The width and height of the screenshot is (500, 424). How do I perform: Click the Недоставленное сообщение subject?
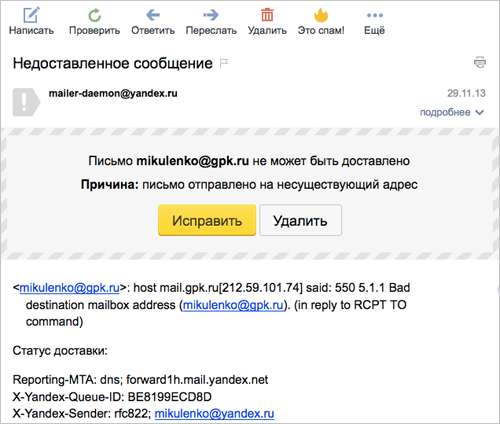pyautogui.click(x=113, y=63)
